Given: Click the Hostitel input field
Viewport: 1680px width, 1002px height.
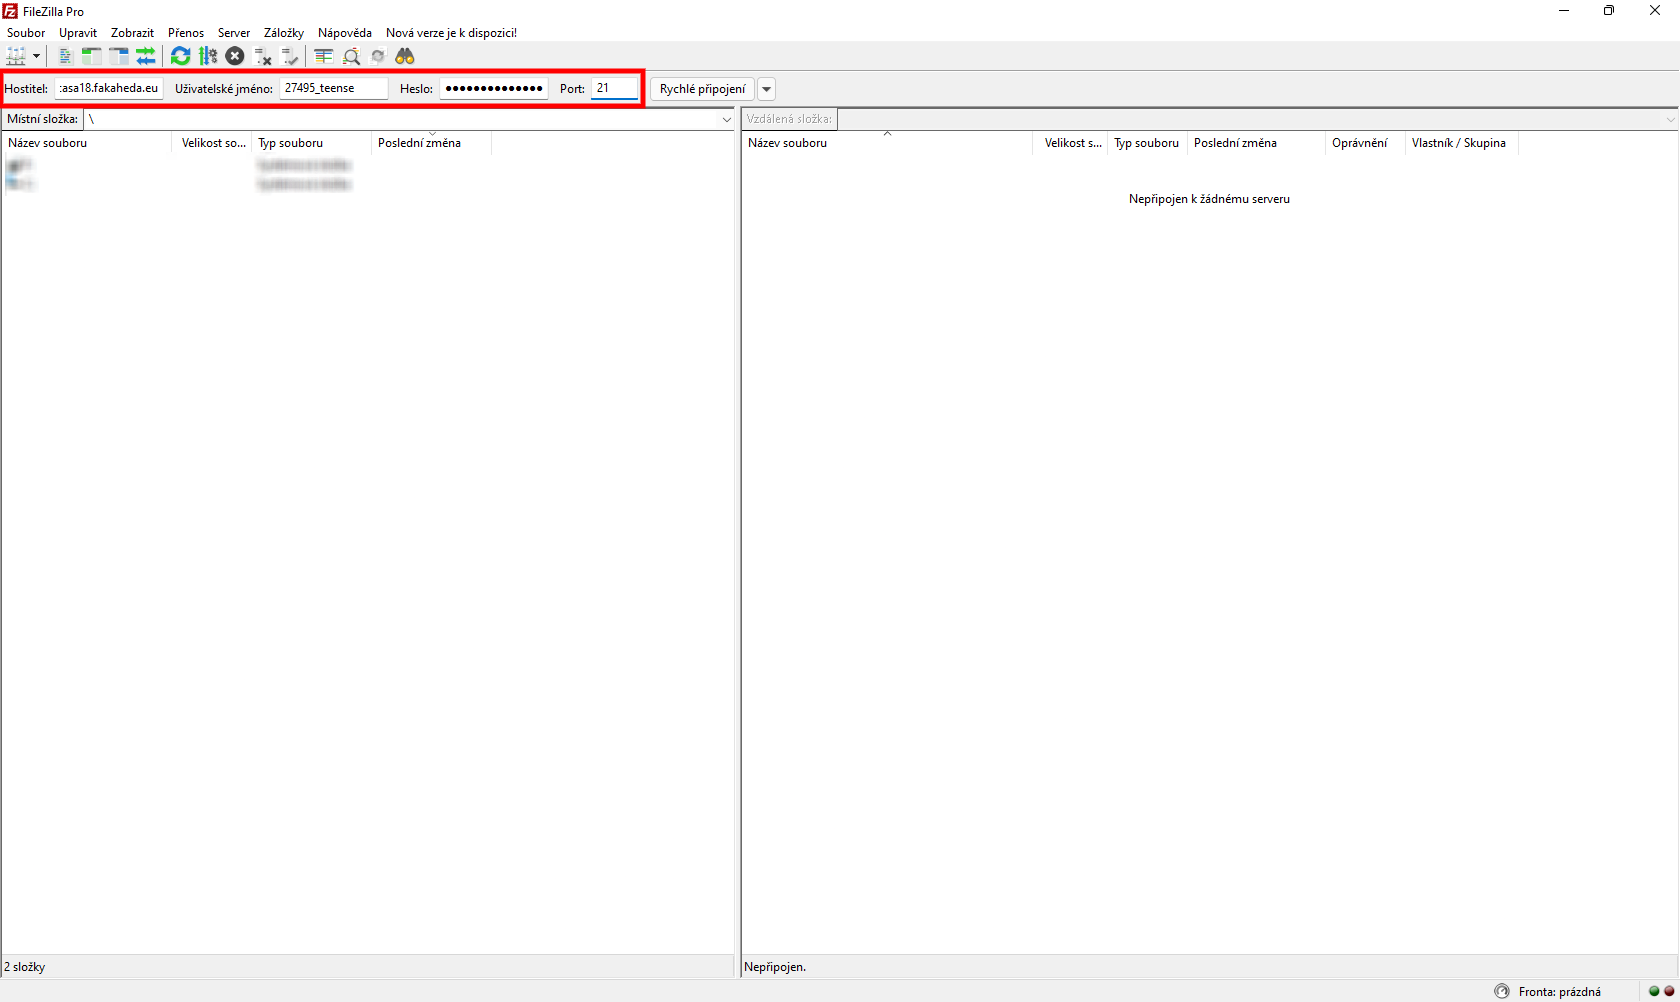Looking at the screenshot, I should click(x=109, y=88).
